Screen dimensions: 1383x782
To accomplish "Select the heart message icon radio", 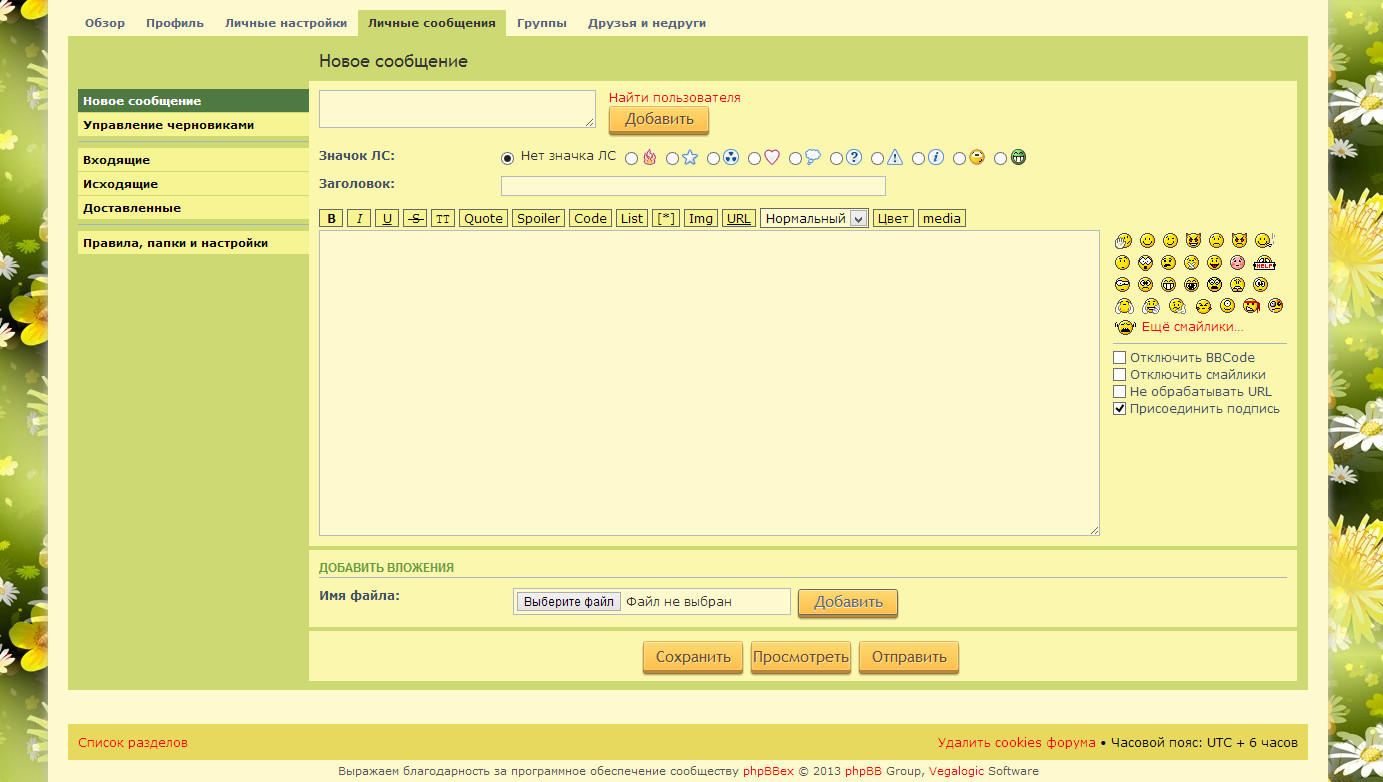I will 754,158.
